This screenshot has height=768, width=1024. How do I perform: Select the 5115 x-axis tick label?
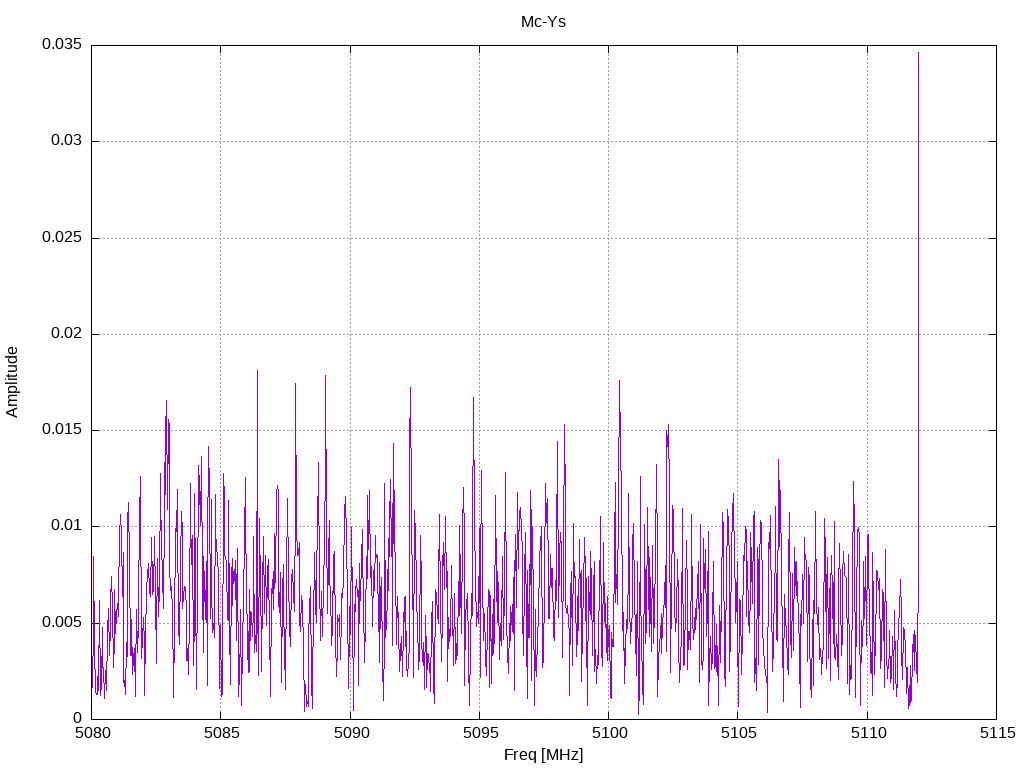[x=995, y=734]
